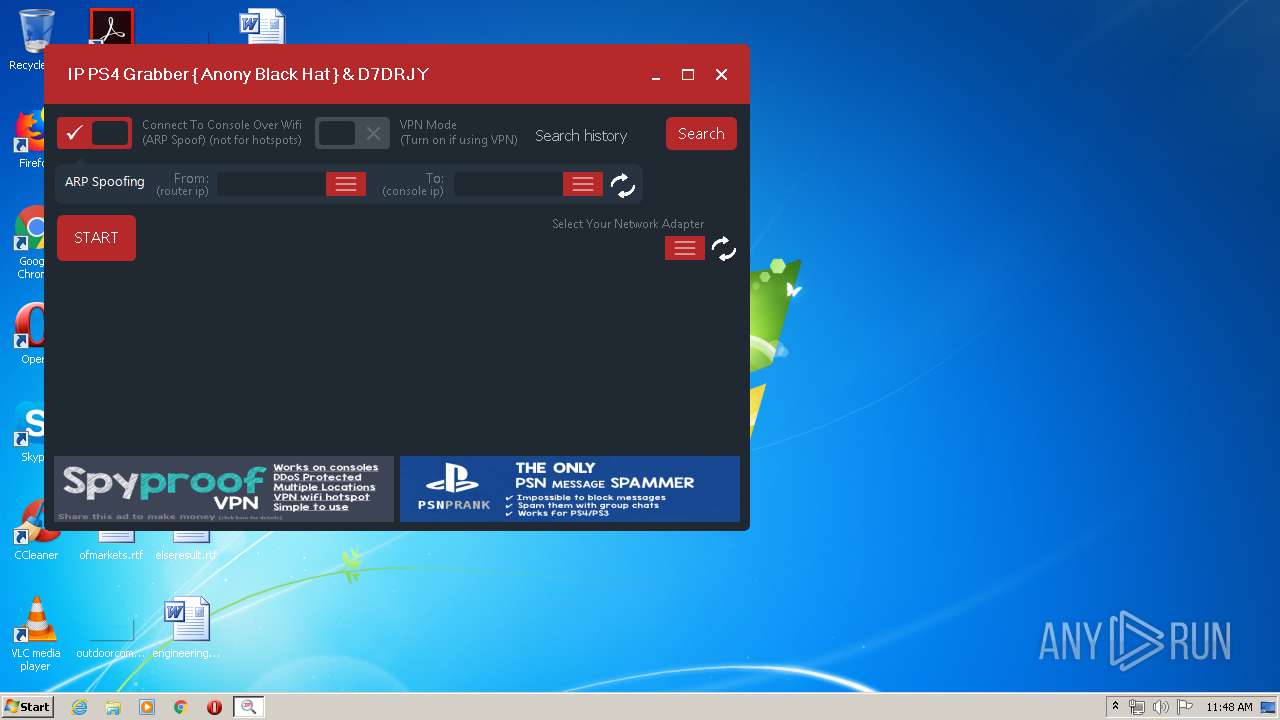Close the IP PS4 Grabber window
The width and height of the screenshot is (1280, 720).
(x=721, y=75)
